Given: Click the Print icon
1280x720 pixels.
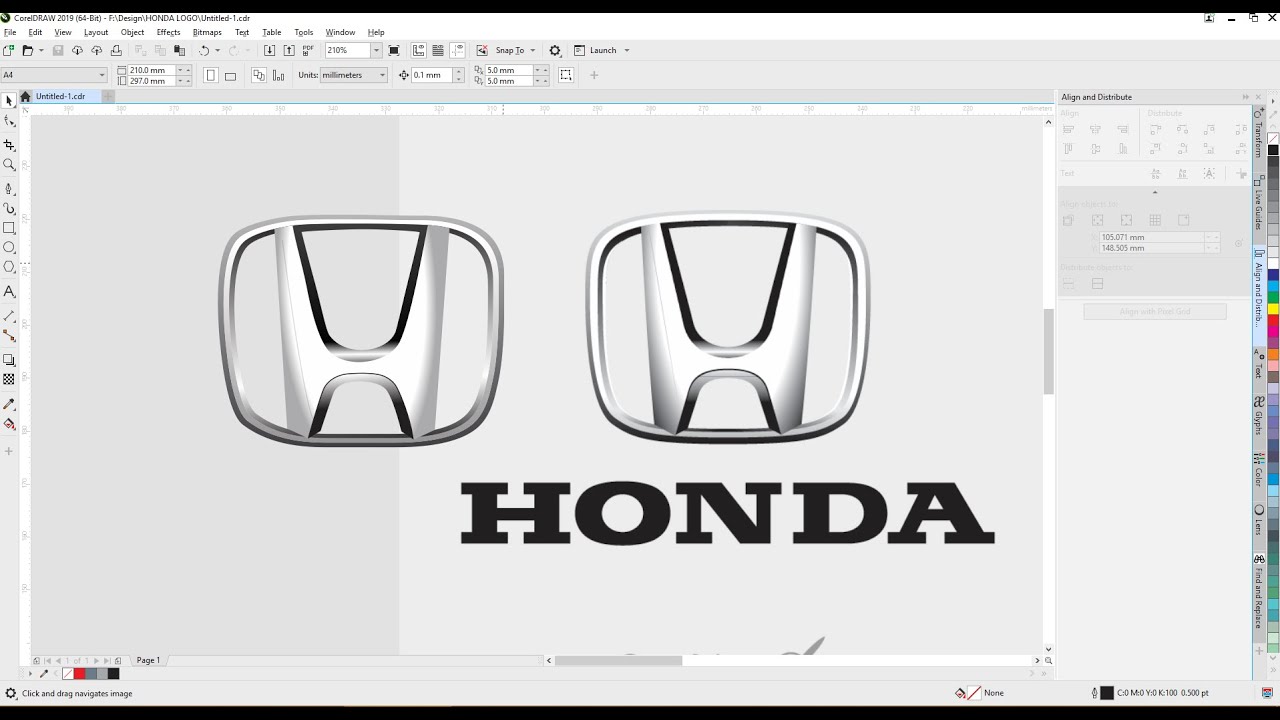Looking at the screenshot, I should coord(116,50).
